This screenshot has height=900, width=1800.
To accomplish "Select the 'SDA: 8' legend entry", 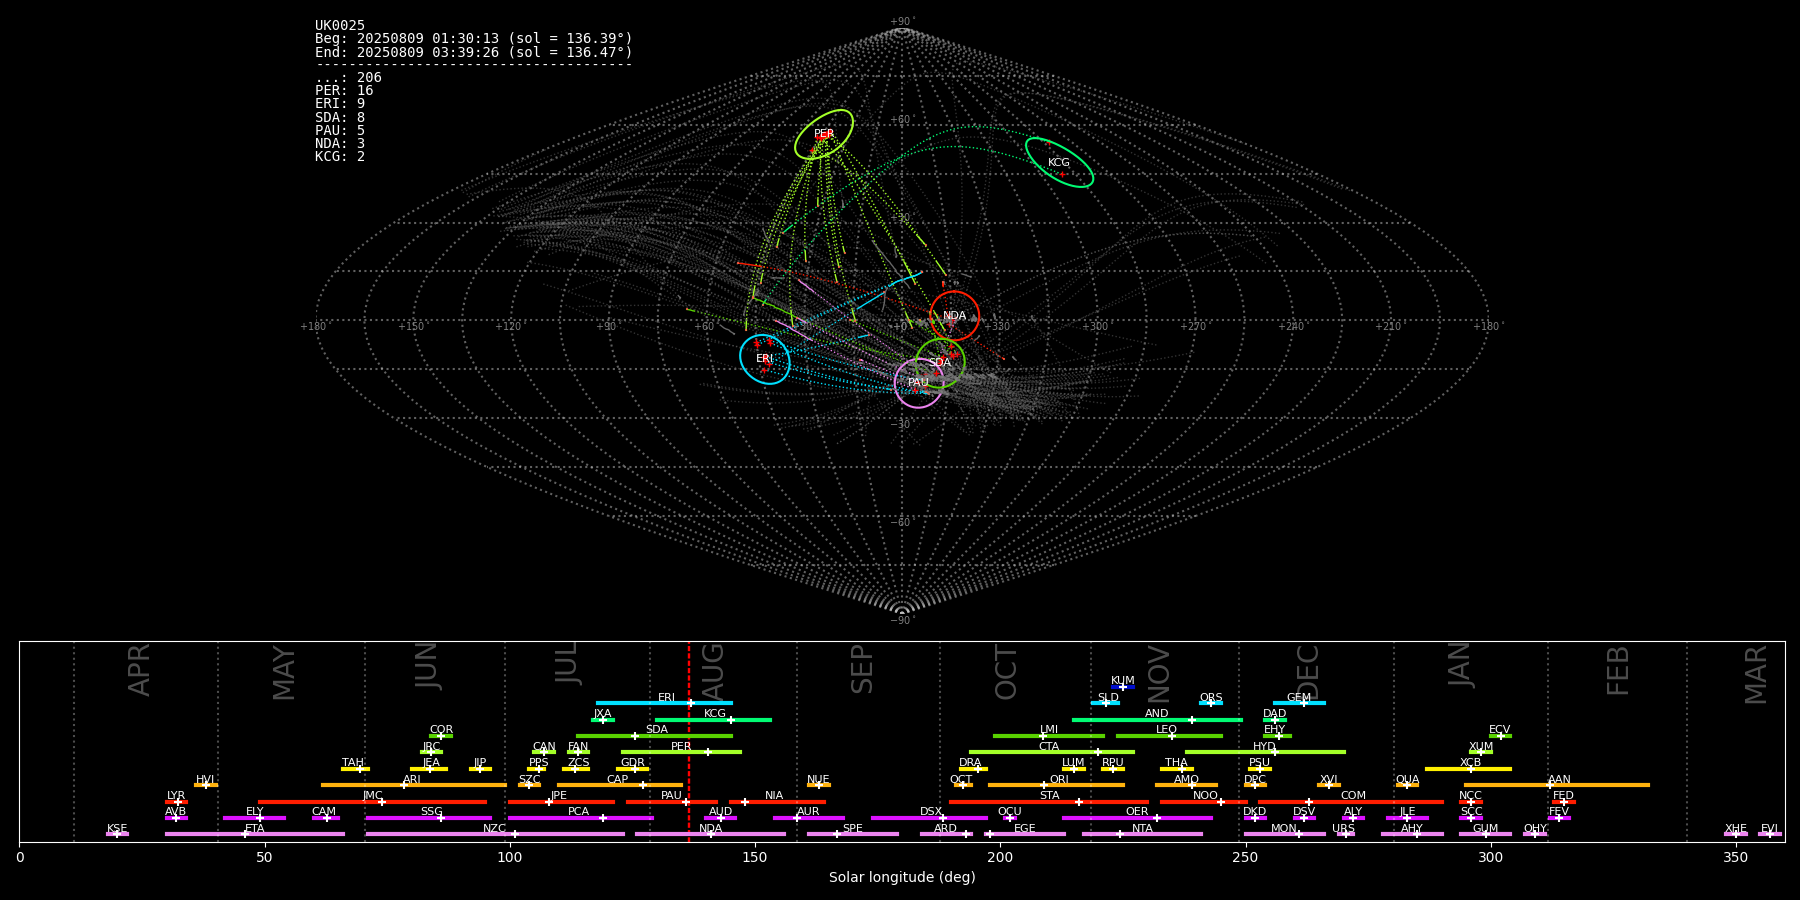I will [340, 118].
